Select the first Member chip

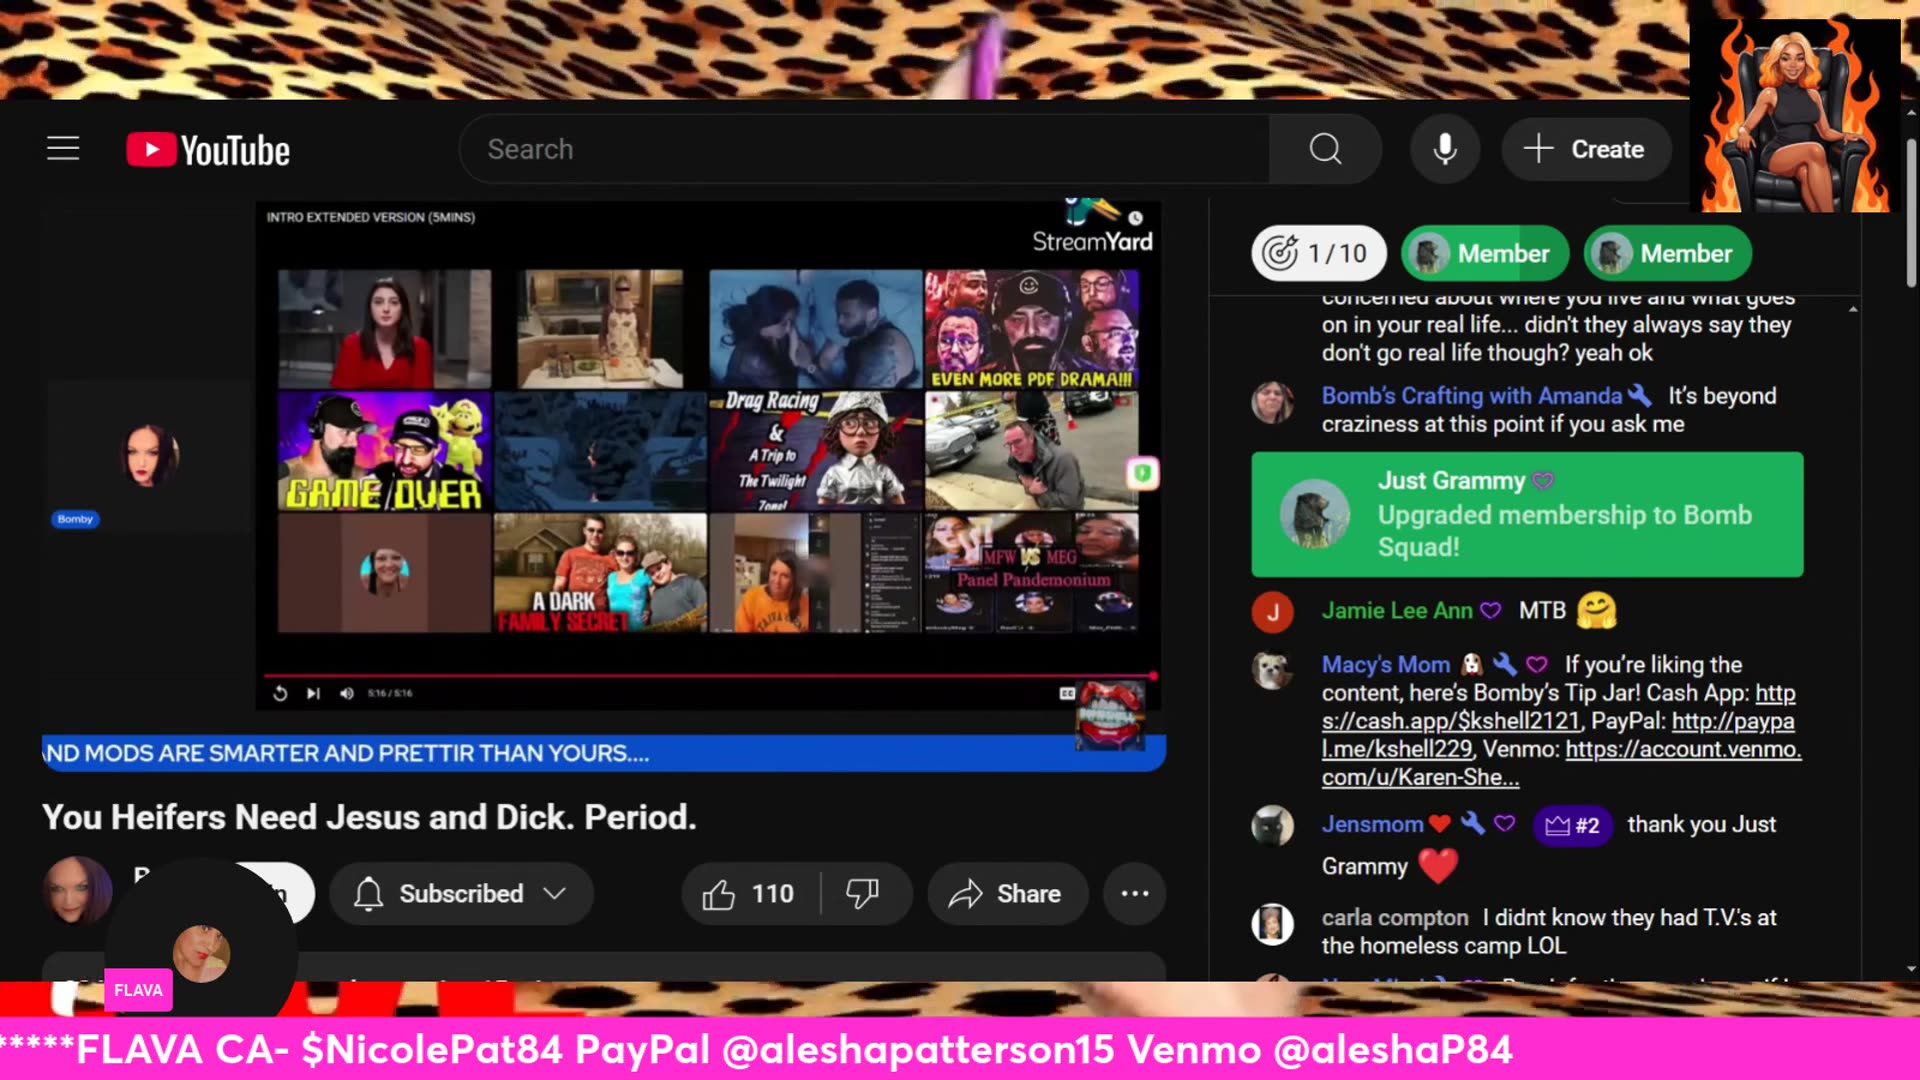(x=1484, y=253)
